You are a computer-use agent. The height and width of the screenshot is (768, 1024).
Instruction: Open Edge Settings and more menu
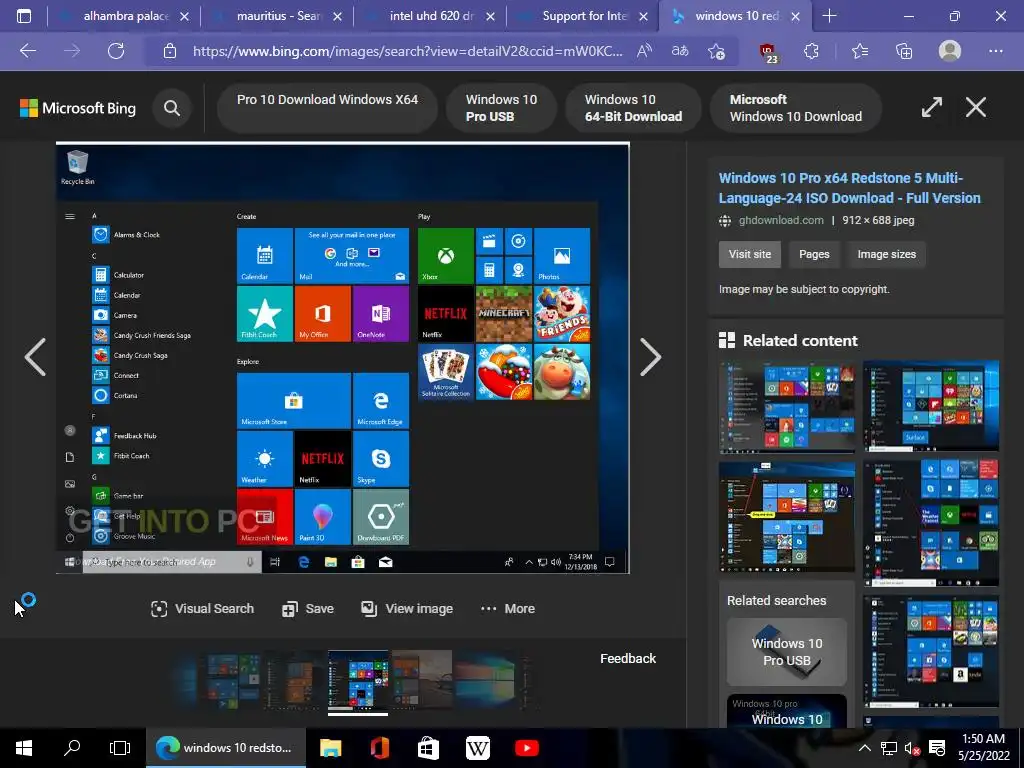click(x=995, y=51)
